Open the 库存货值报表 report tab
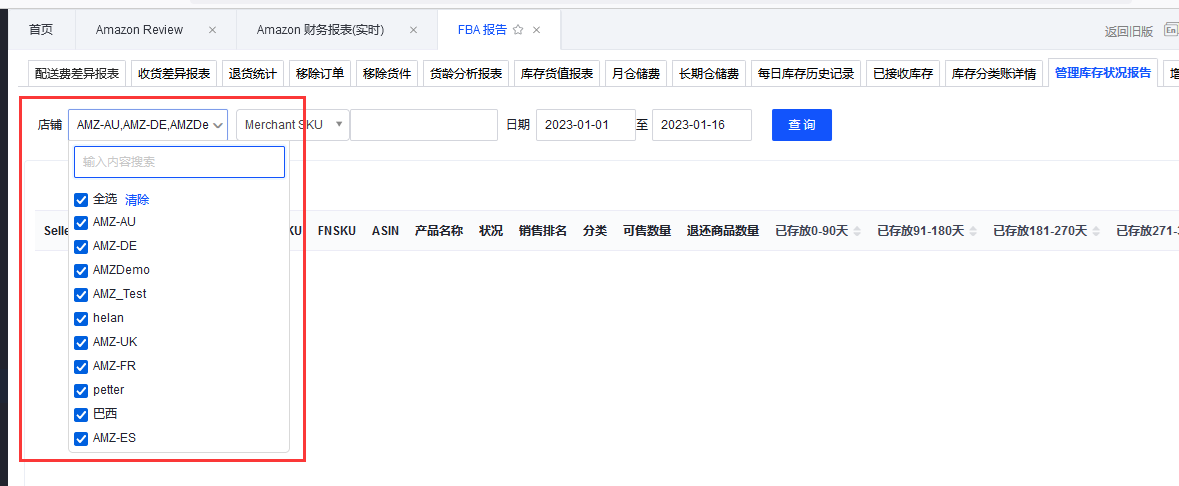The image size is (1179, 486). (557, 74)
